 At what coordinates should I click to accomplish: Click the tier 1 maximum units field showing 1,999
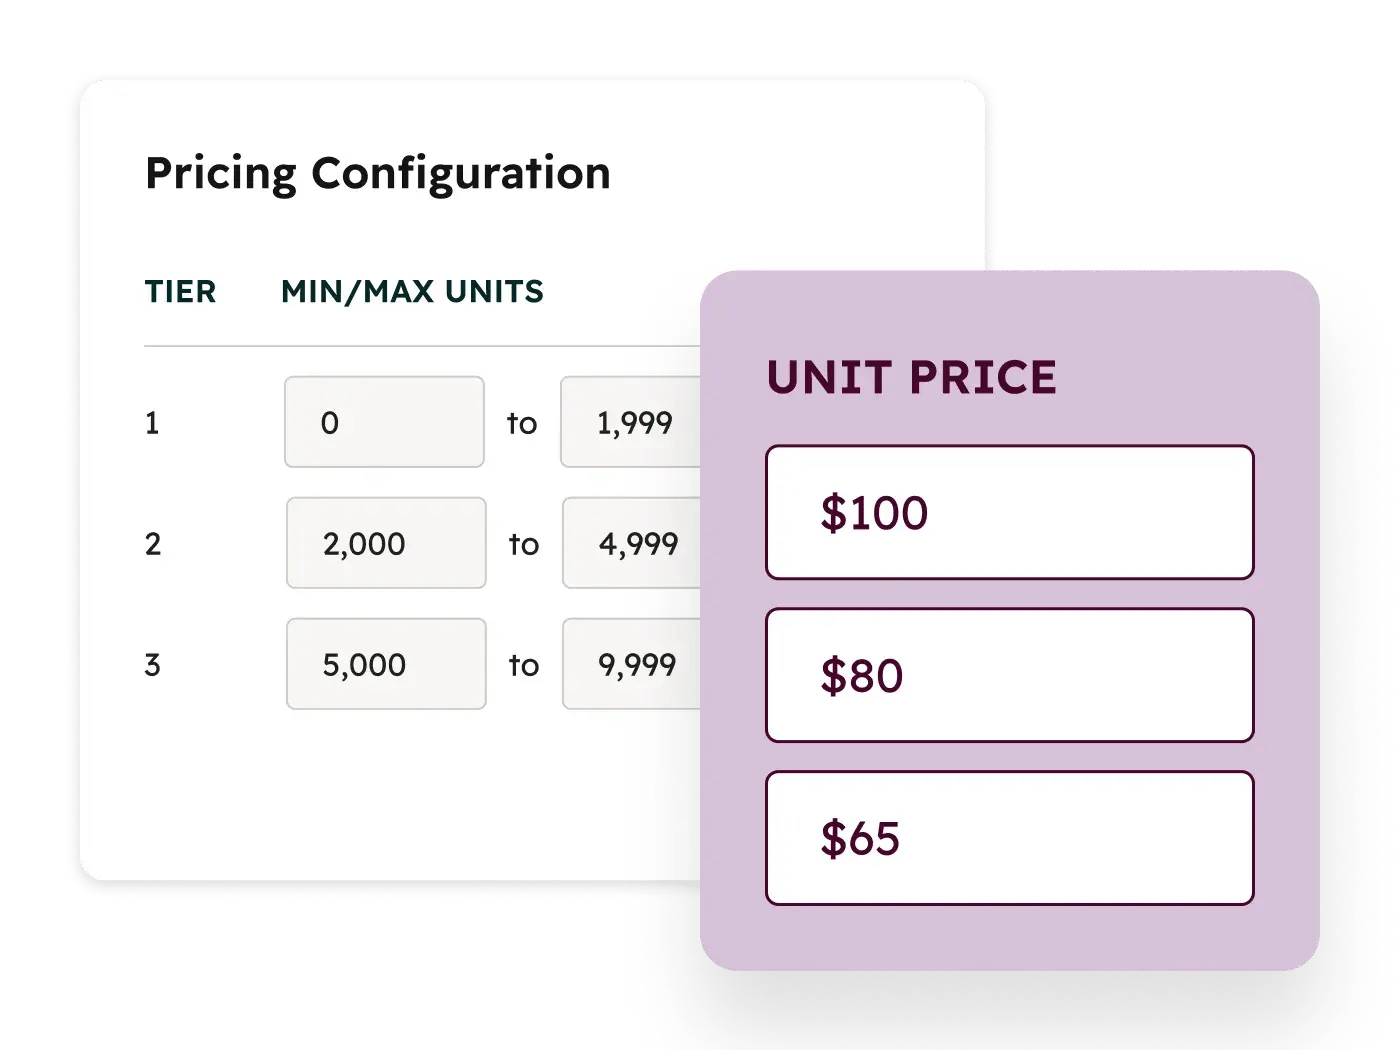[x=630, y=422]
